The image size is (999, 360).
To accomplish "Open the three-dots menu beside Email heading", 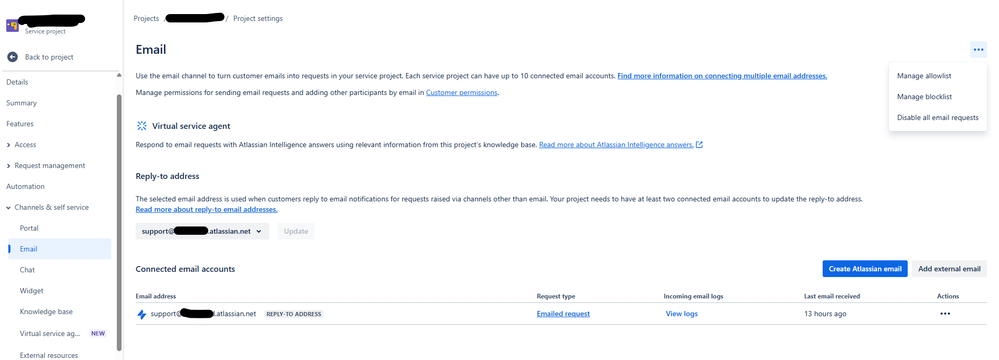I will (x=978, y=50).
